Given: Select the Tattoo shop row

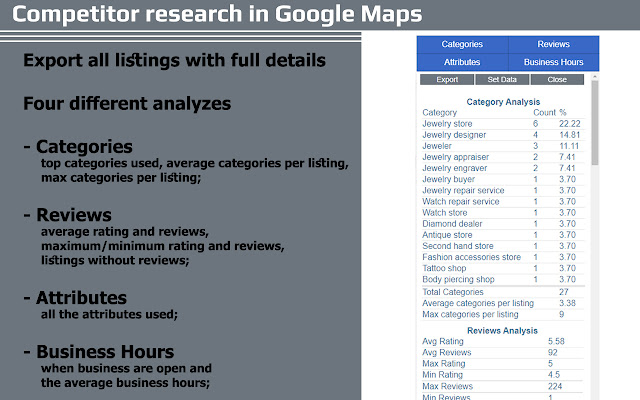Looking at the screenshot, I should [502, 268].
